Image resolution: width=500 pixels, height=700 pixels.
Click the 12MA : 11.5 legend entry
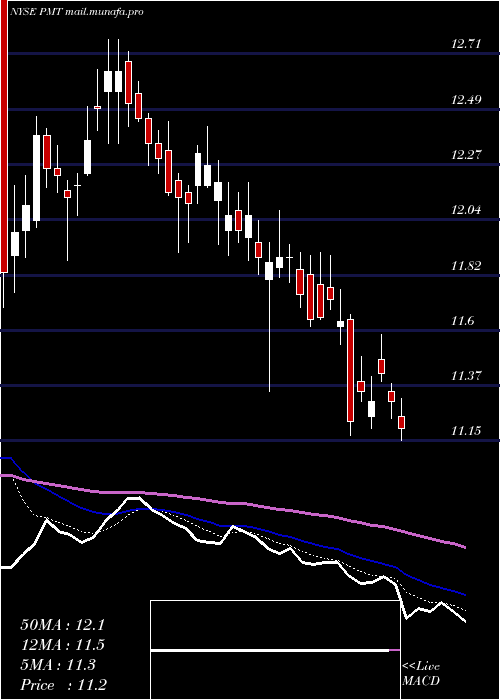tap(62, 645)
